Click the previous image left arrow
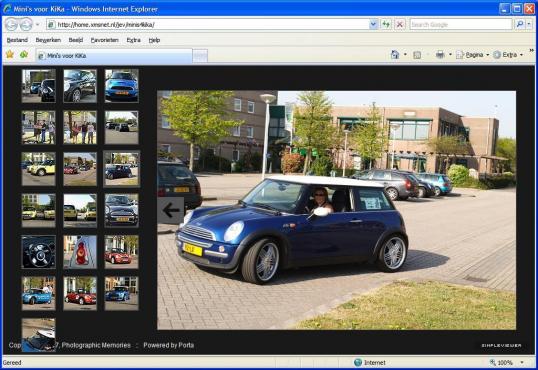 tap(171, 210)
